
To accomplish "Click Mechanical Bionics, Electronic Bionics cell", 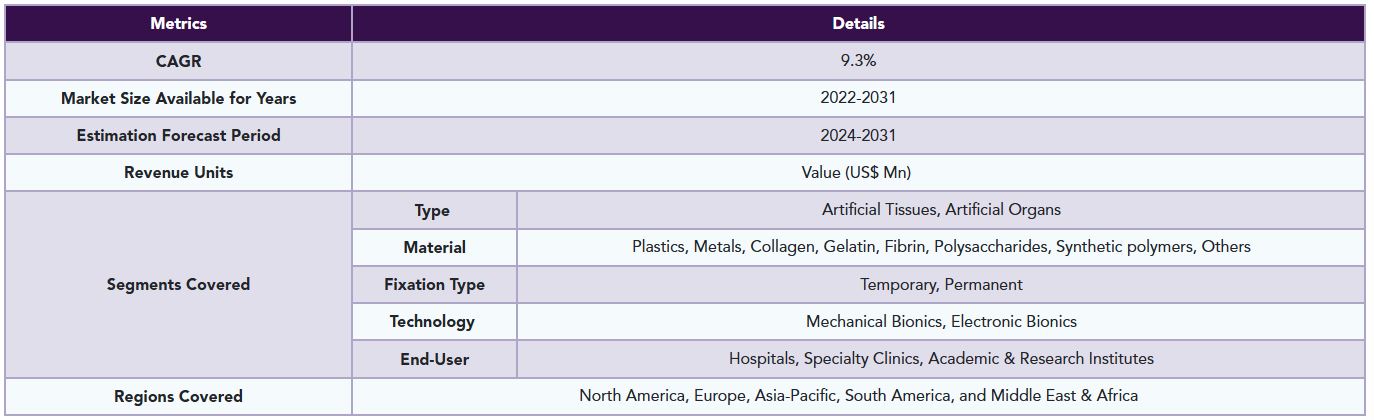I will point(941,321).
